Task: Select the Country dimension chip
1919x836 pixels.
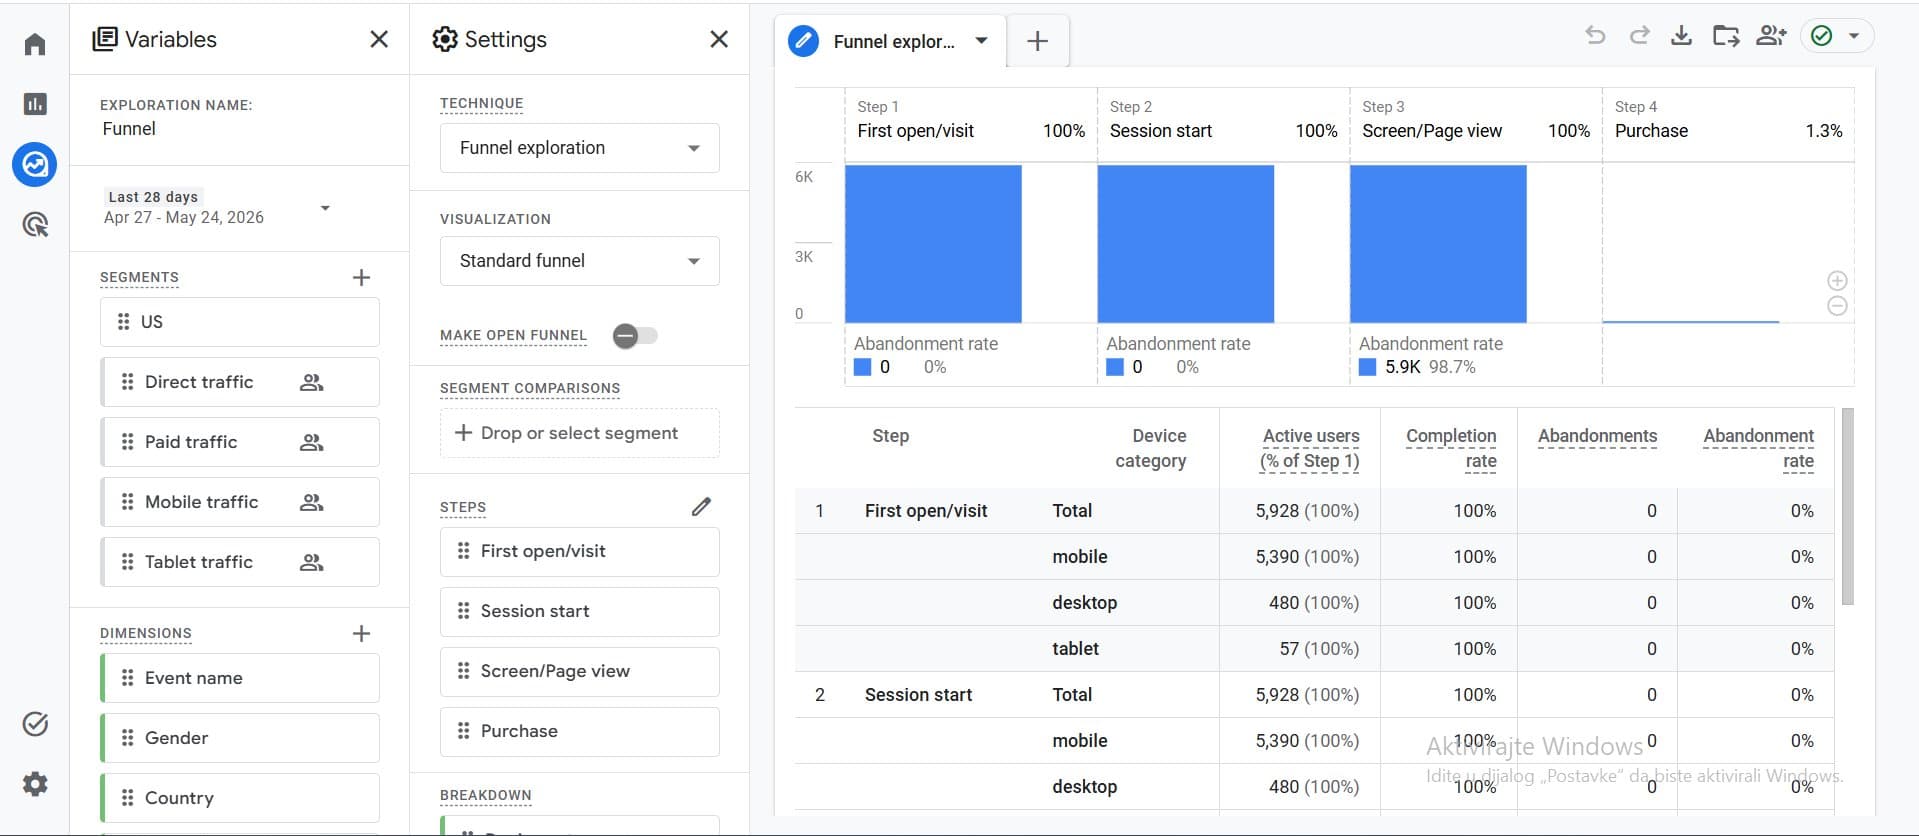Action: click(x=240, y=798)
